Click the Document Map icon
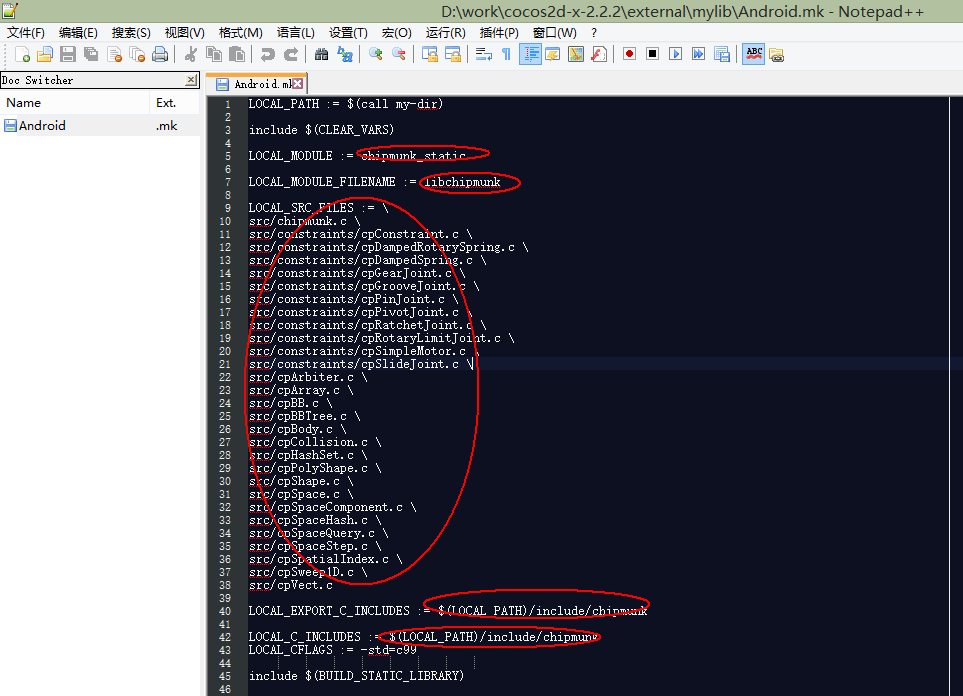The height and width of the screenshot is (696, 963). (x=576, y=55)
